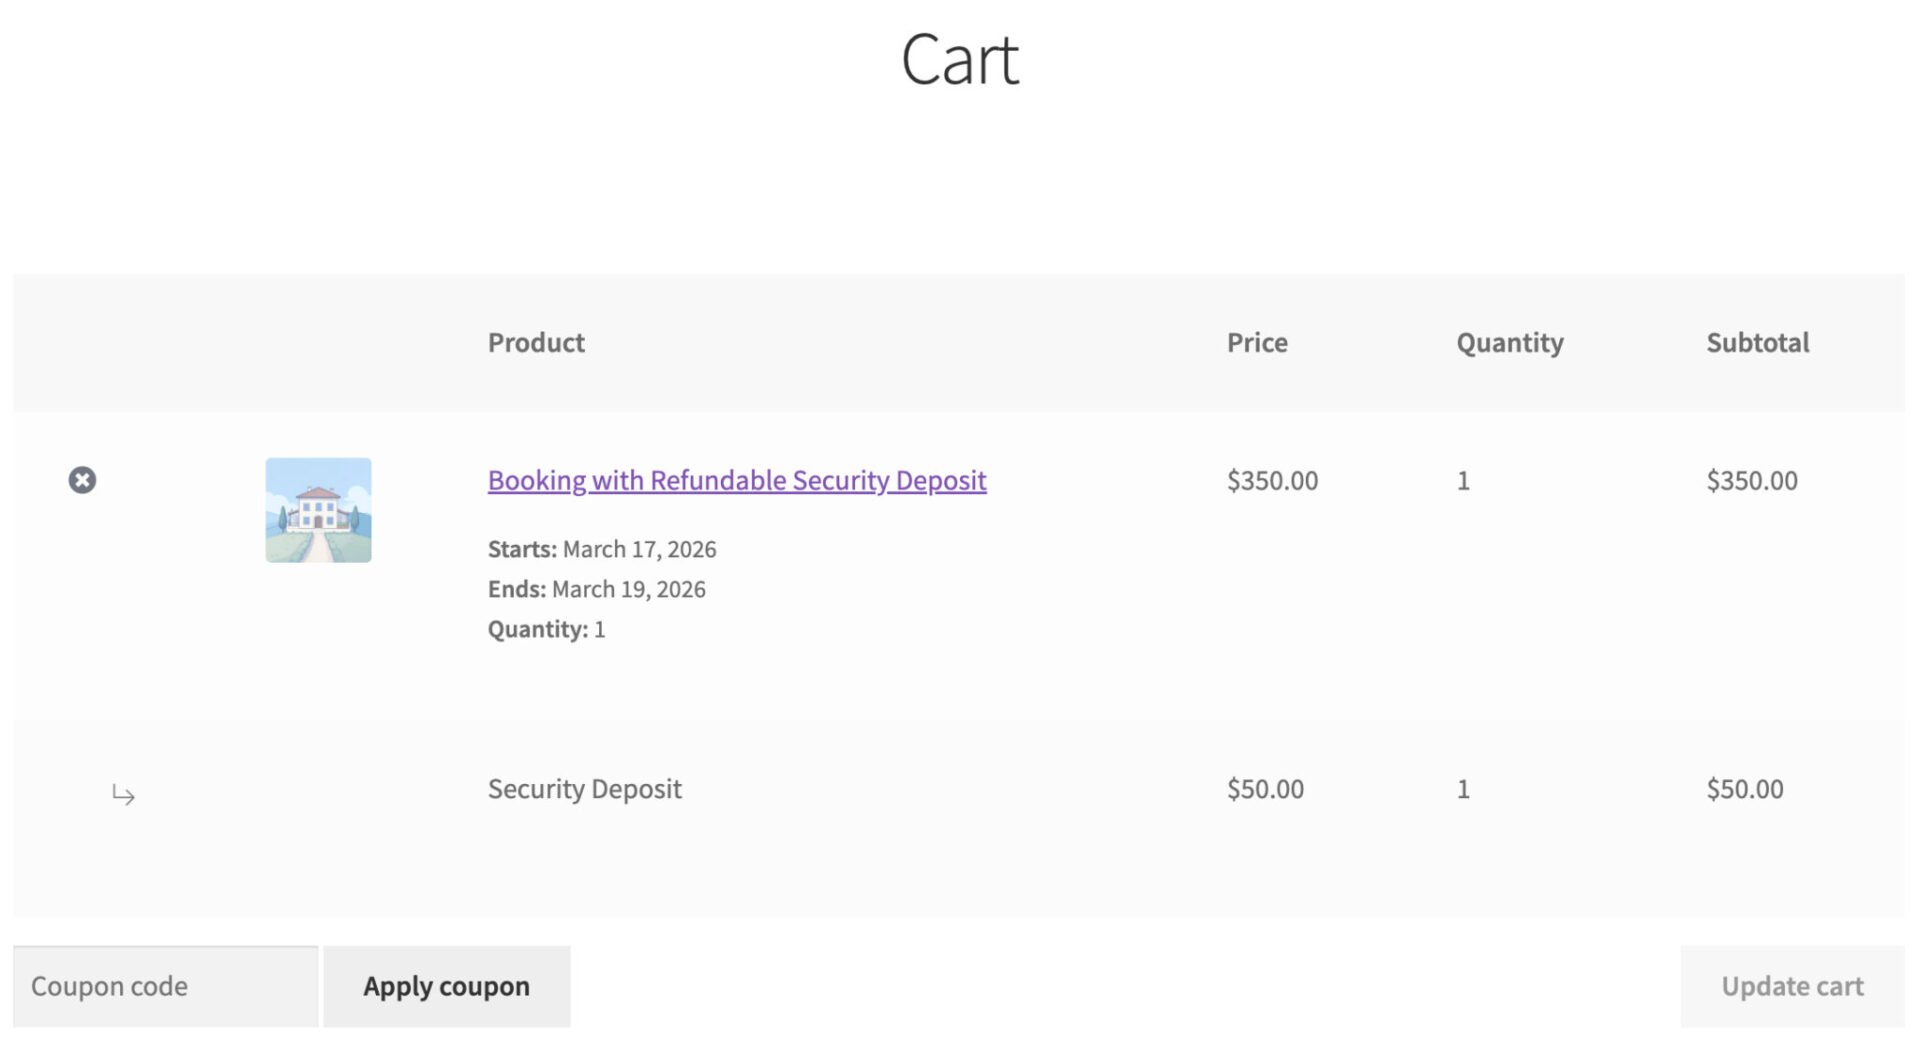Select the booking quantity value of 1
Screen dimensions: 1920x1040
pyautogui.click(x=1463, y=480)
